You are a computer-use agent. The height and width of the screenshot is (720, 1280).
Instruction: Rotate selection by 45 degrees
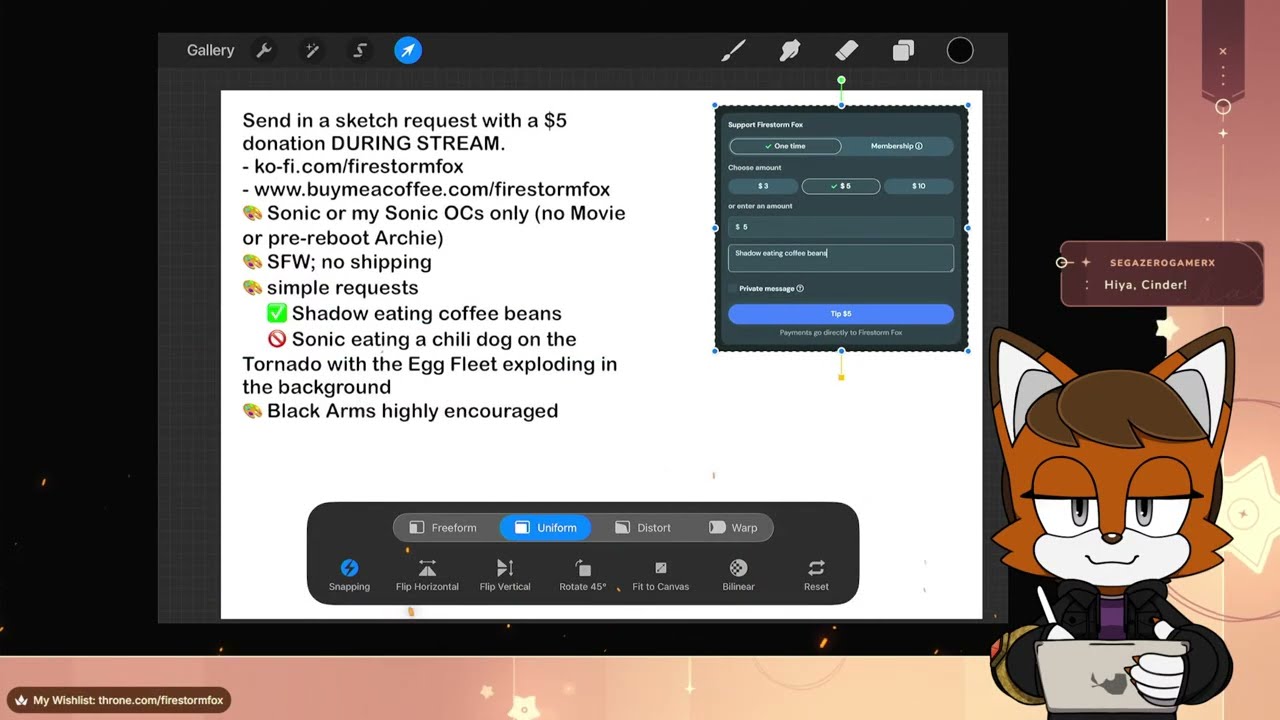pos(583,575)
